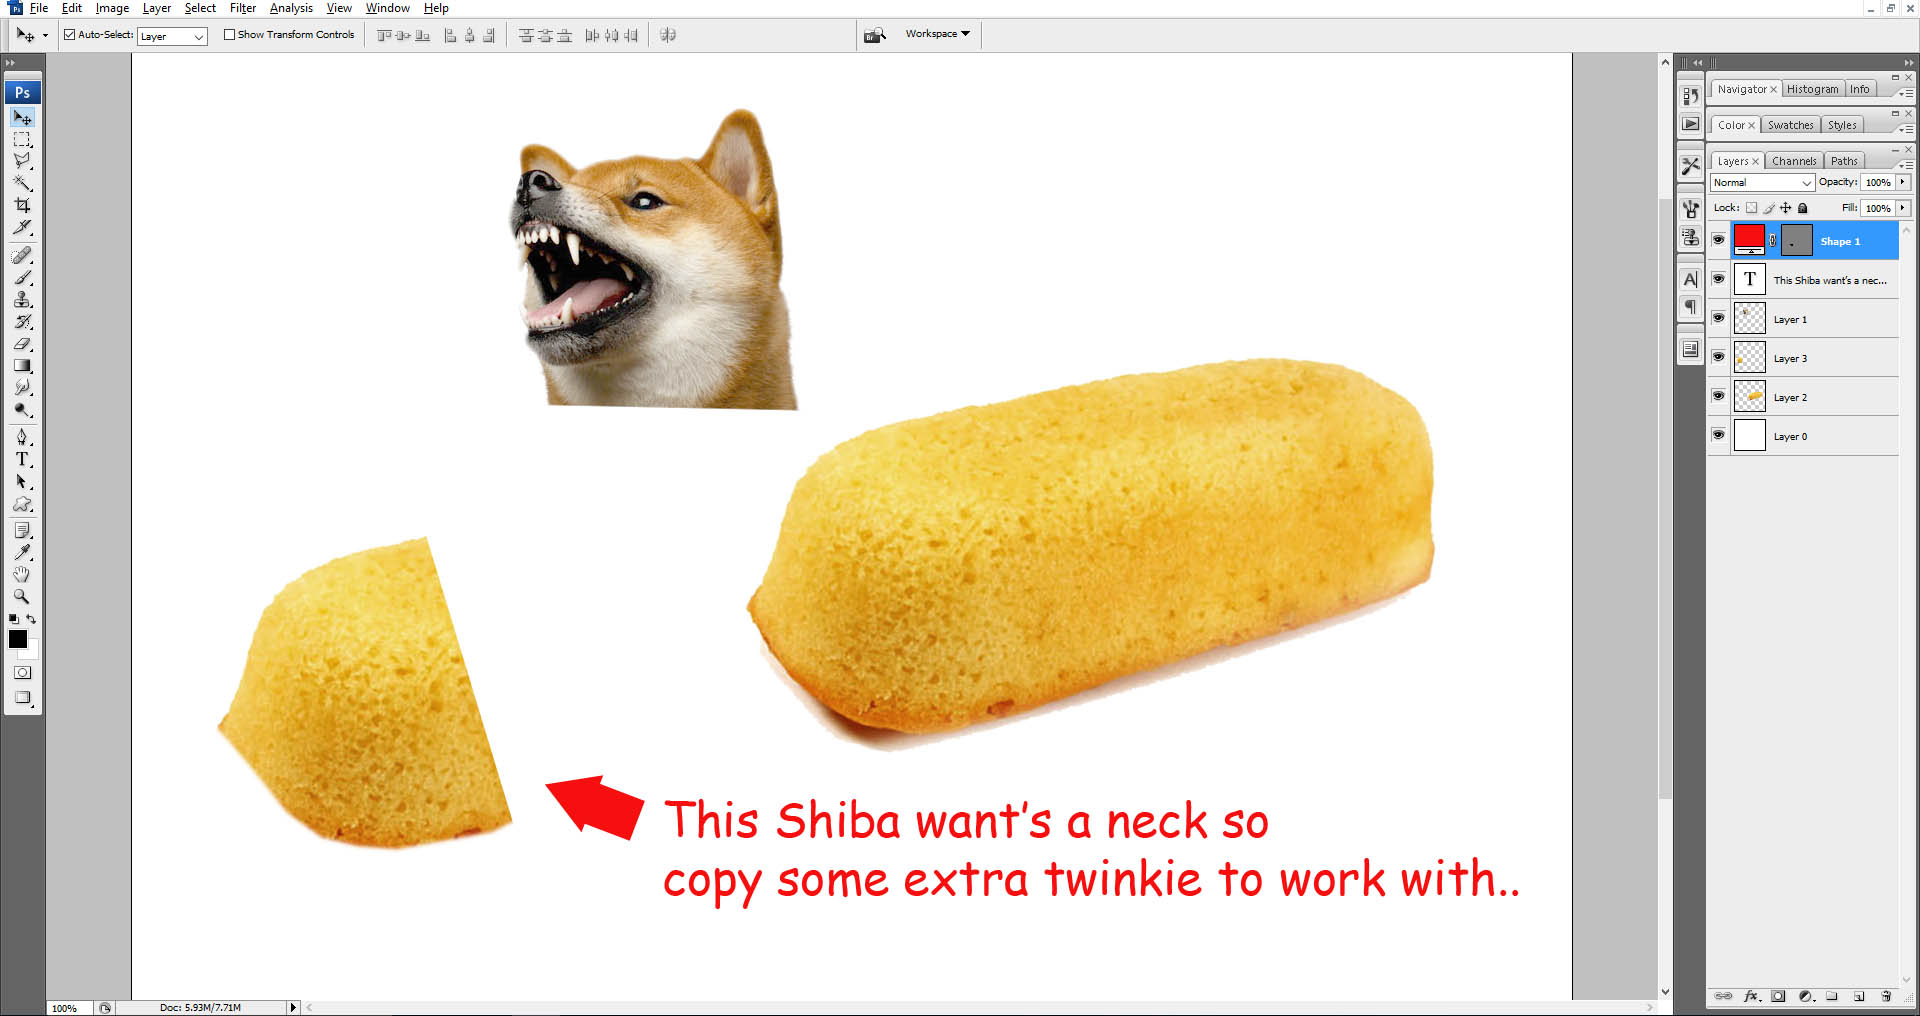This screenshot has height=1016, width=1920.
Task: Switch to the Histogram tab
Action: tap(1812, 89)
